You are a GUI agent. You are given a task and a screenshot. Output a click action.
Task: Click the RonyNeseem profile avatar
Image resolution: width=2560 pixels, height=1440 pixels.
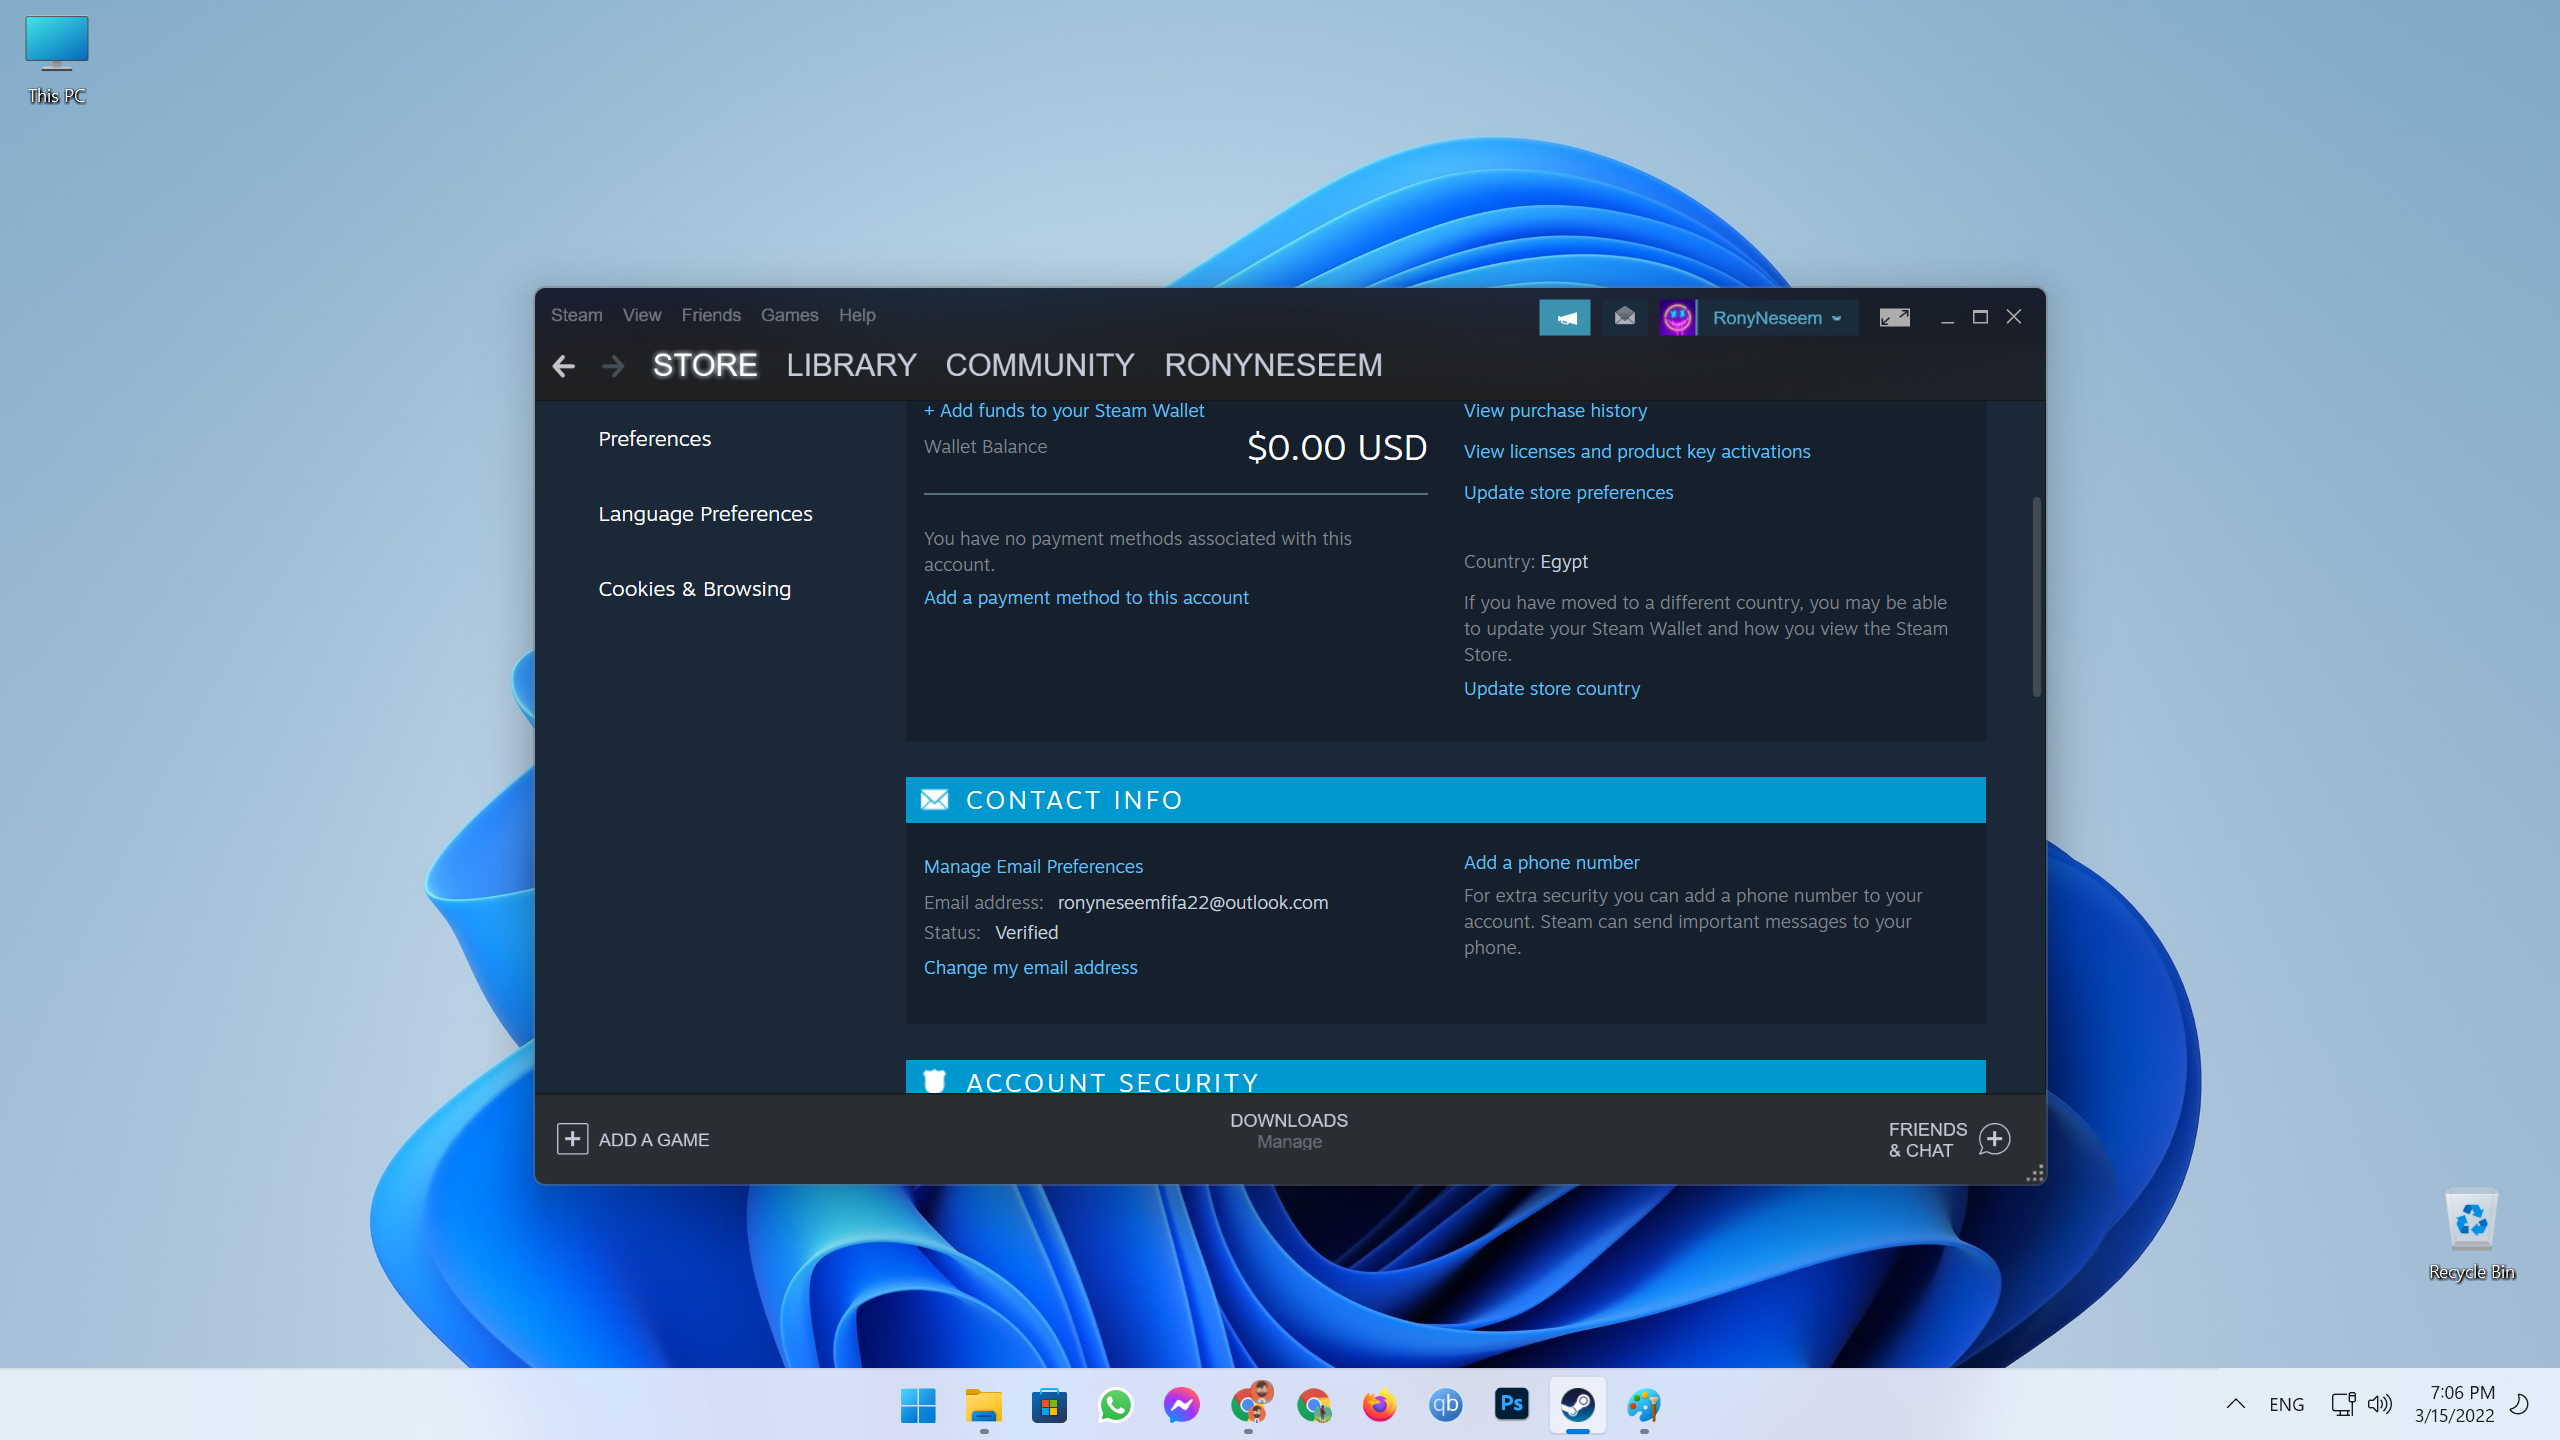point(1677,318)
